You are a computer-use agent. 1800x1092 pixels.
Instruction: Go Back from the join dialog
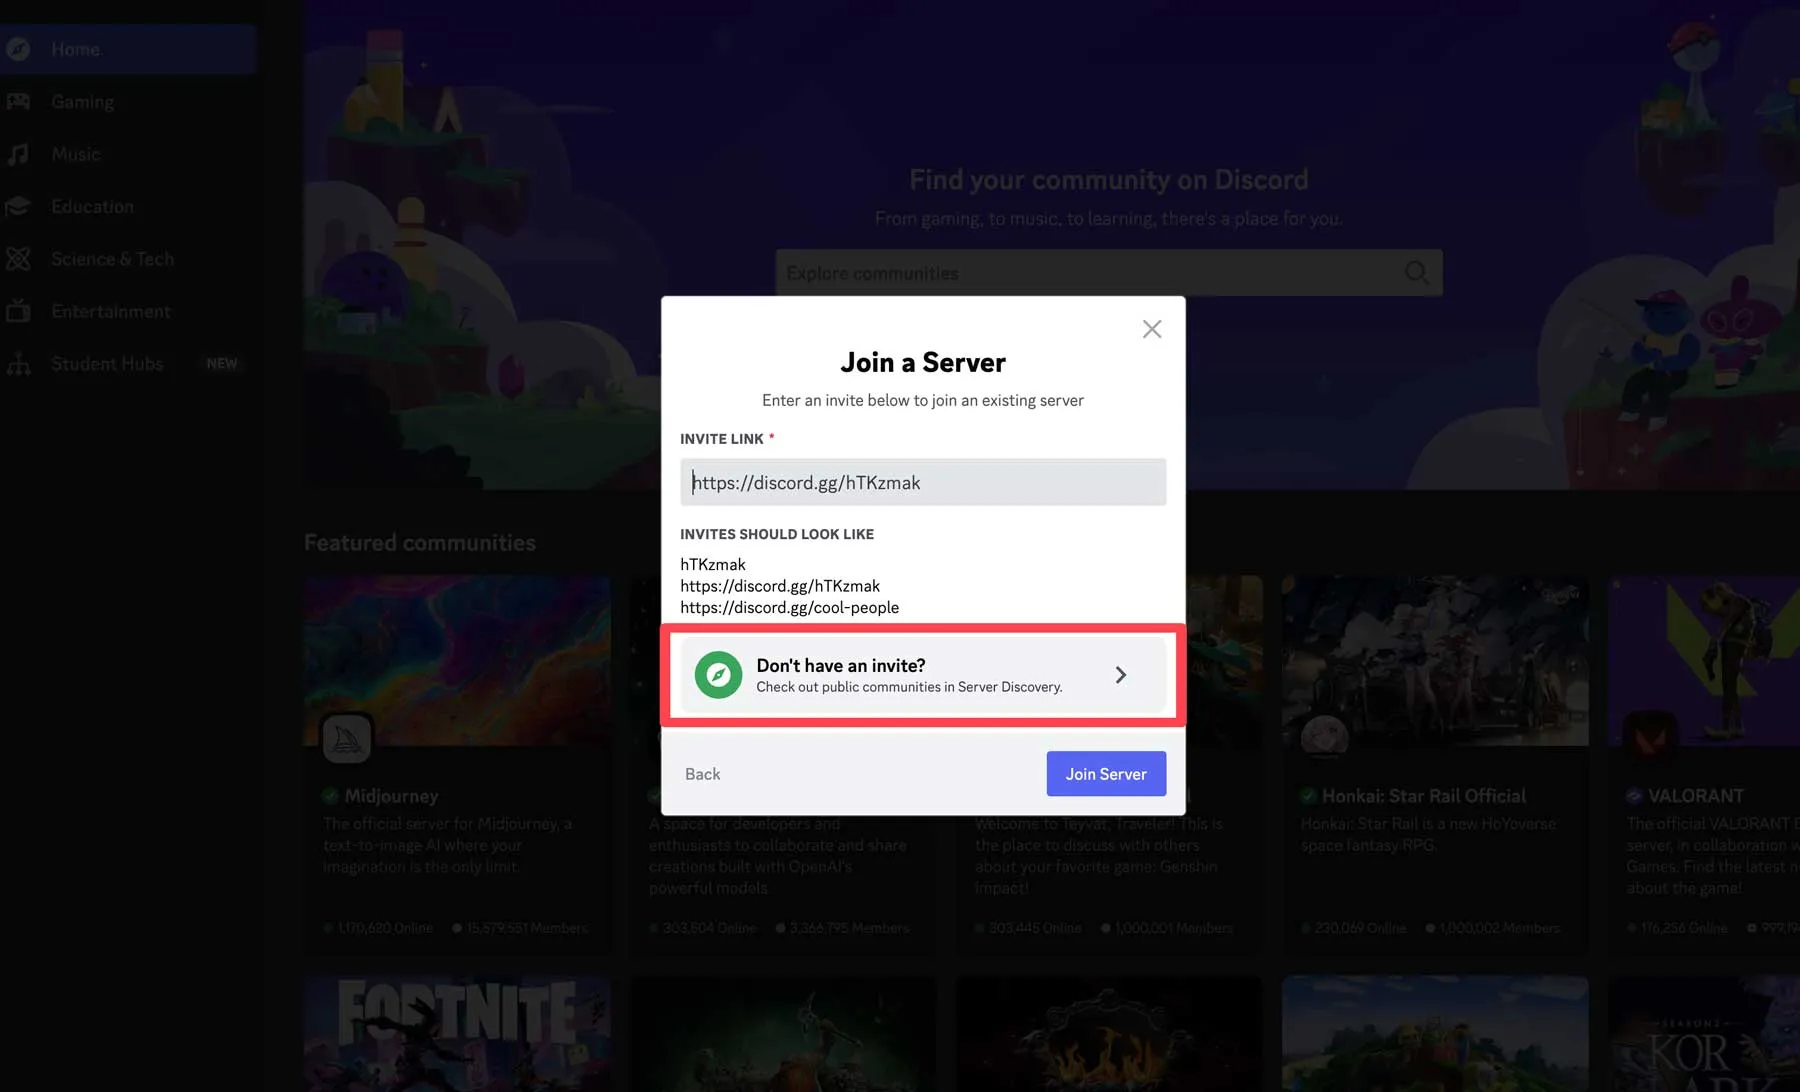pos(702,774)
